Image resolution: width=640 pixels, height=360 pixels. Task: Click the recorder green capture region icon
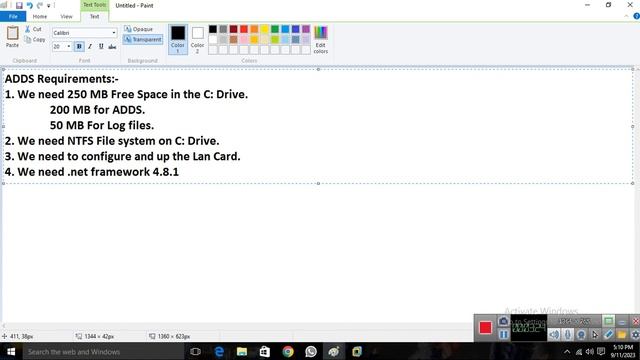(608, 321)
